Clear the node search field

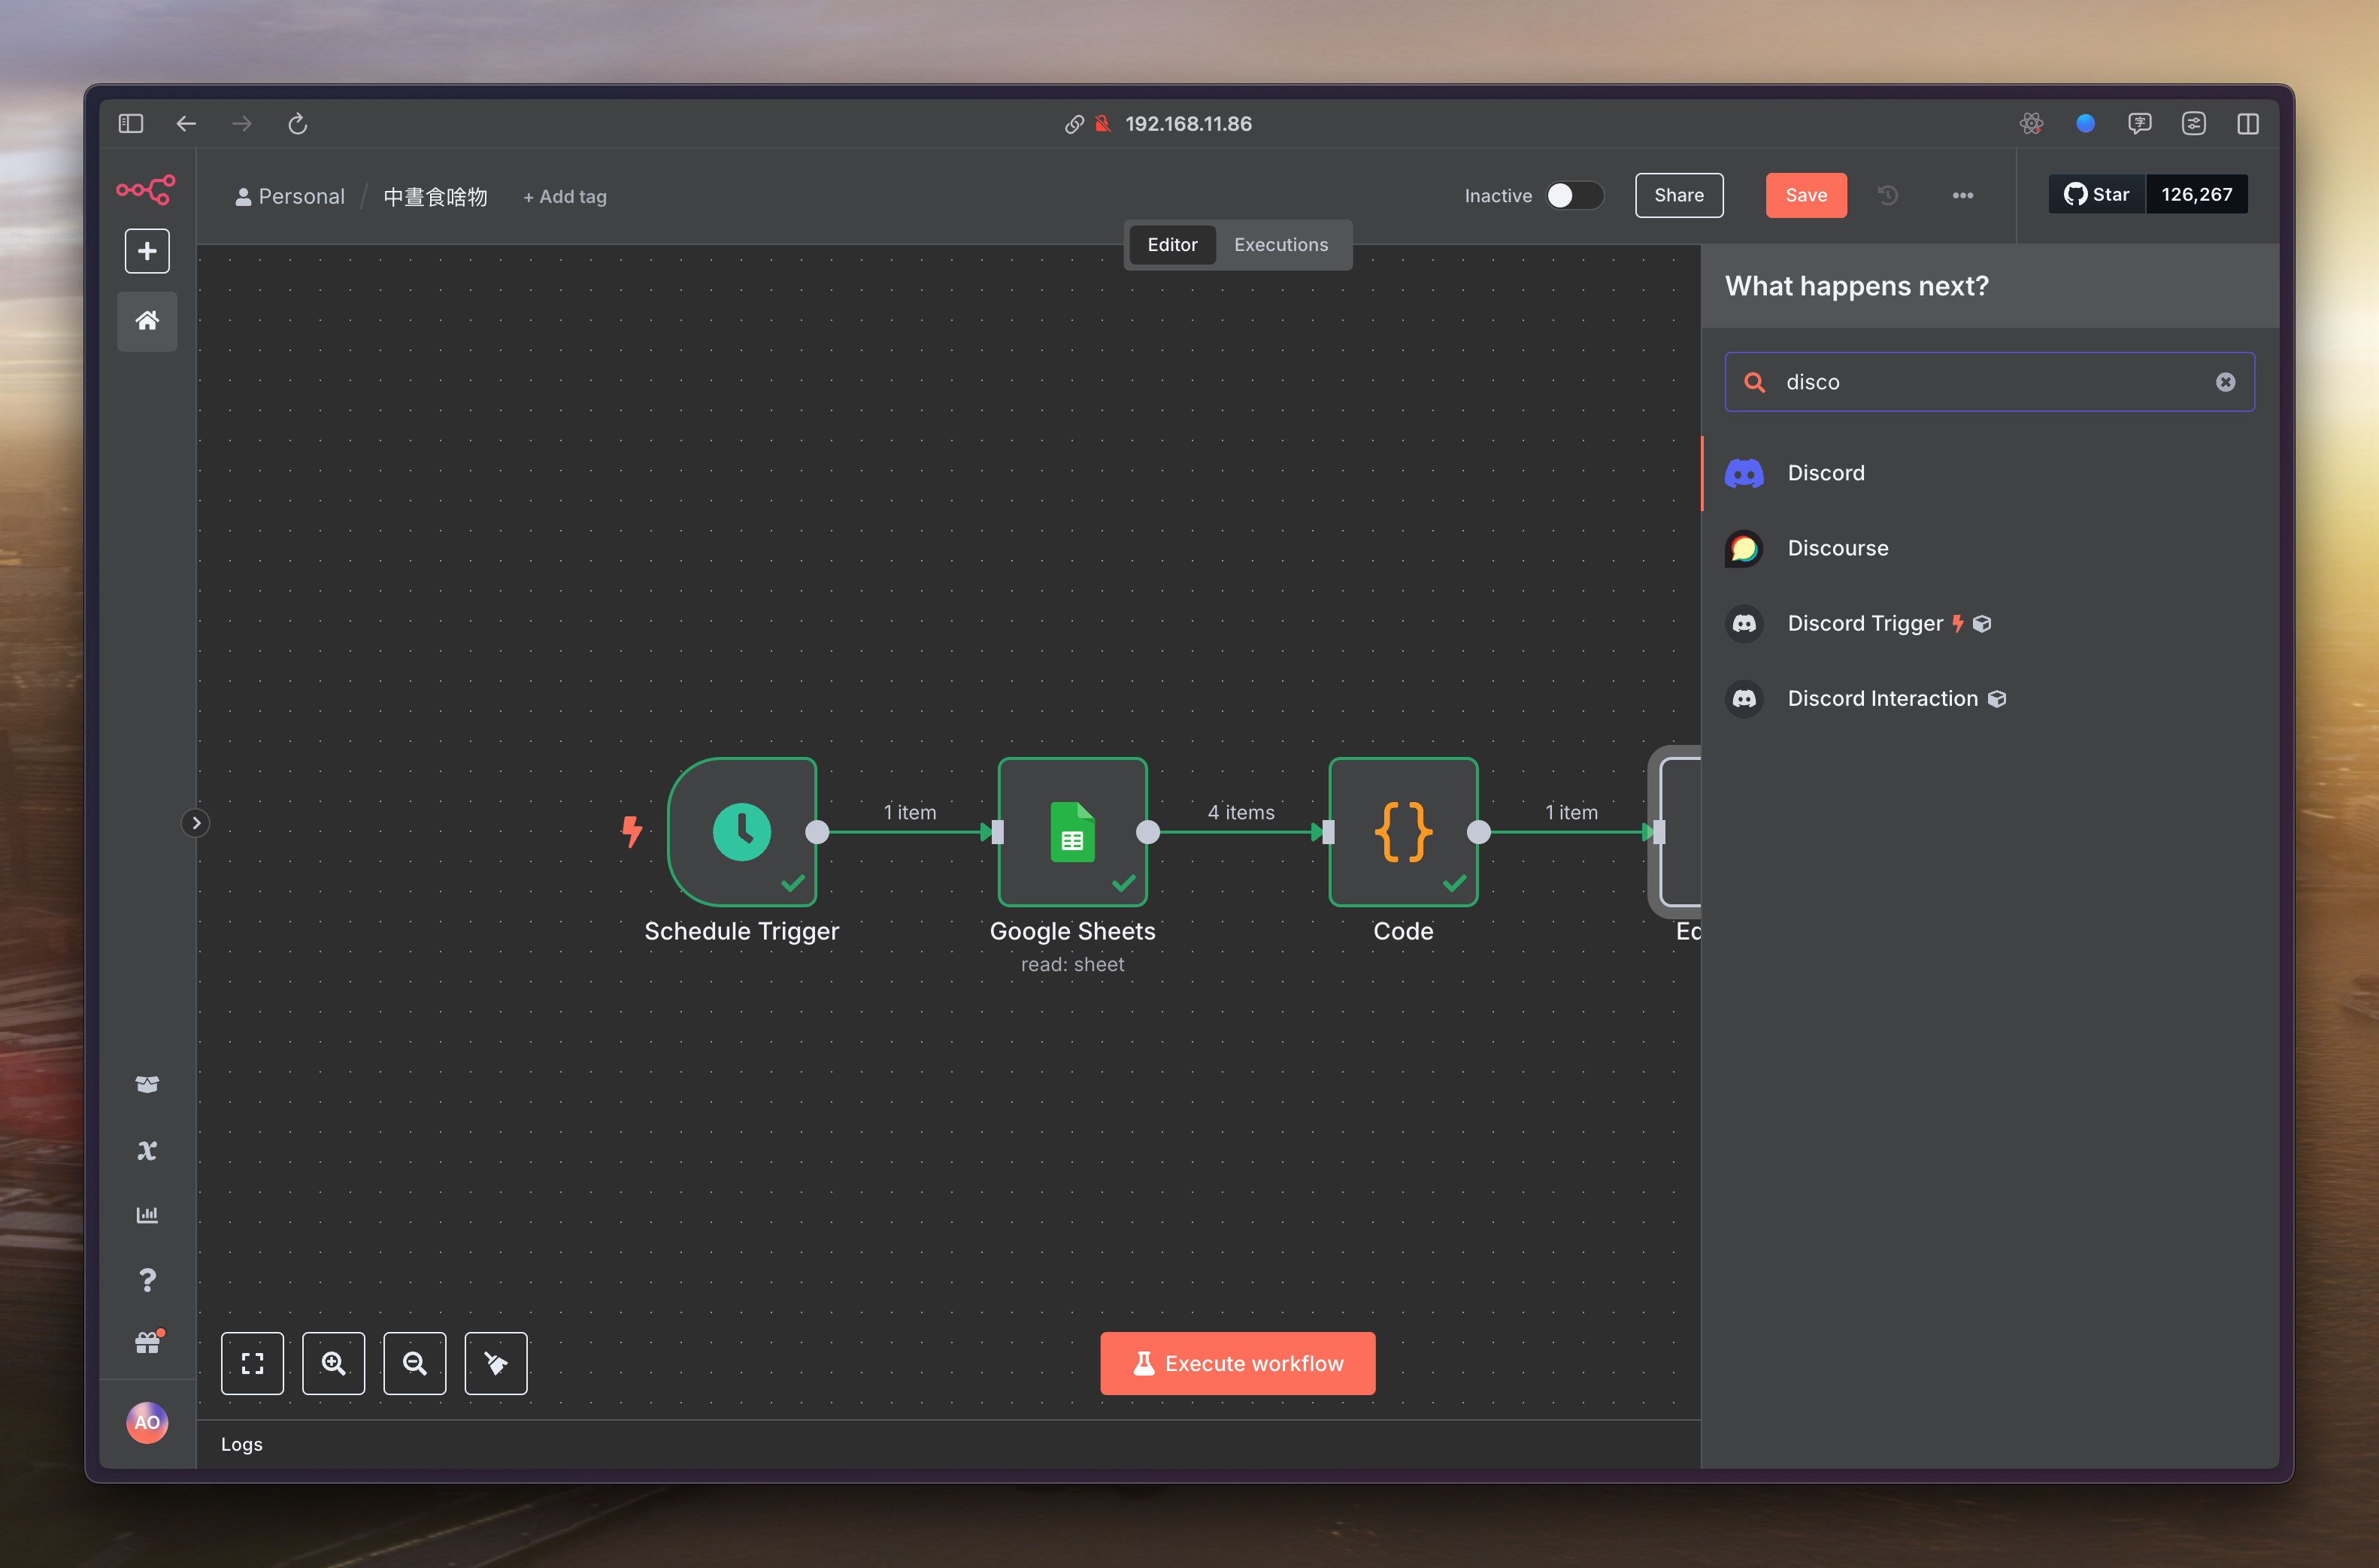(x=2225, y=382)
